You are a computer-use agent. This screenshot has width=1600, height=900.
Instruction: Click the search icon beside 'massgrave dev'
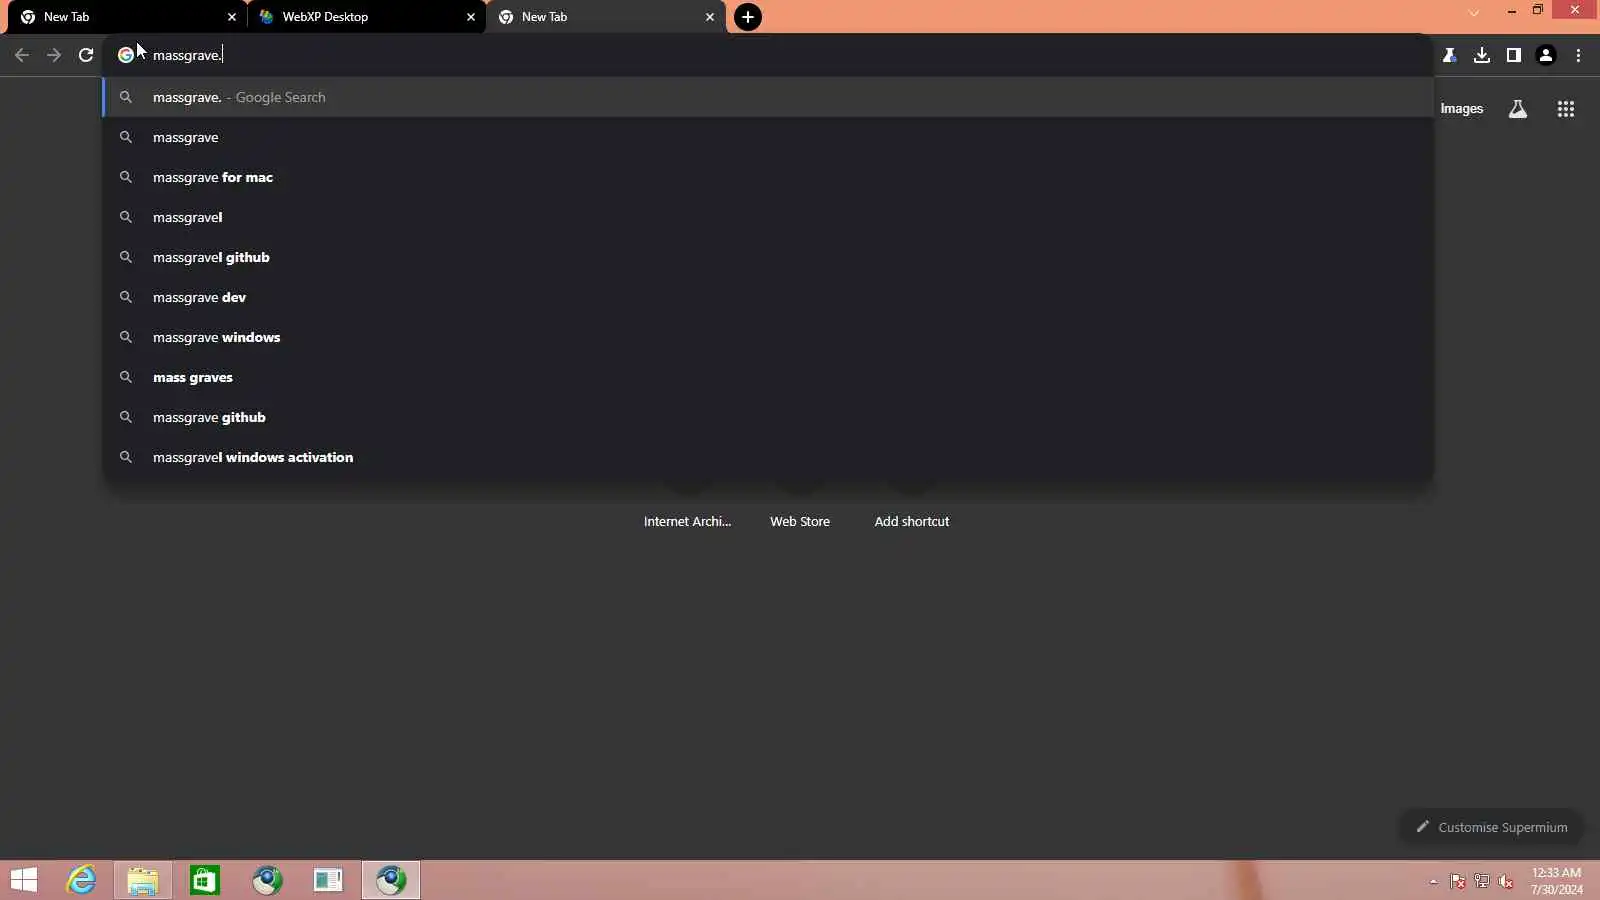[x=126, y=297]
